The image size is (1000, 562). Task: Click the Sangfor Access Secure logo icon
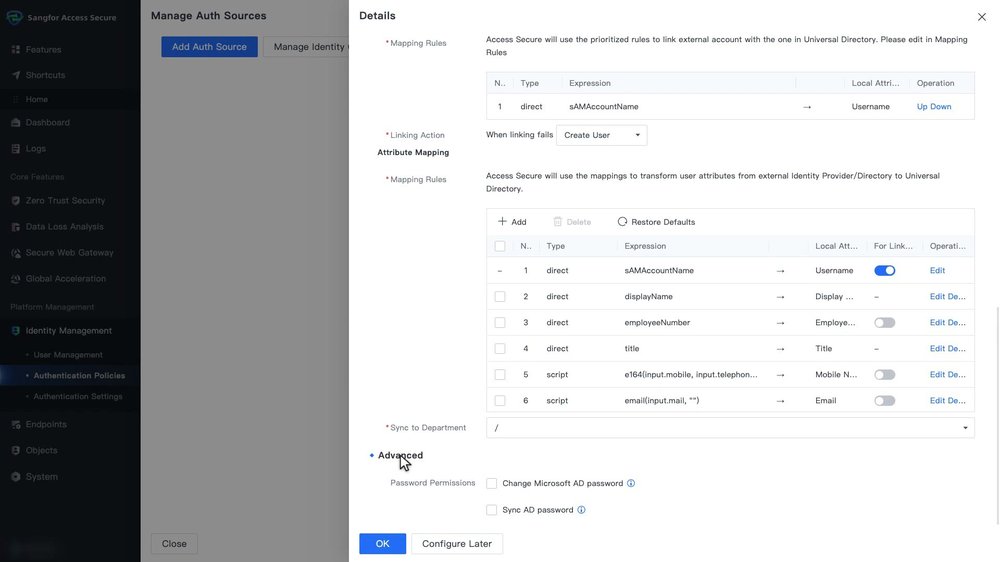coord(14,17)
